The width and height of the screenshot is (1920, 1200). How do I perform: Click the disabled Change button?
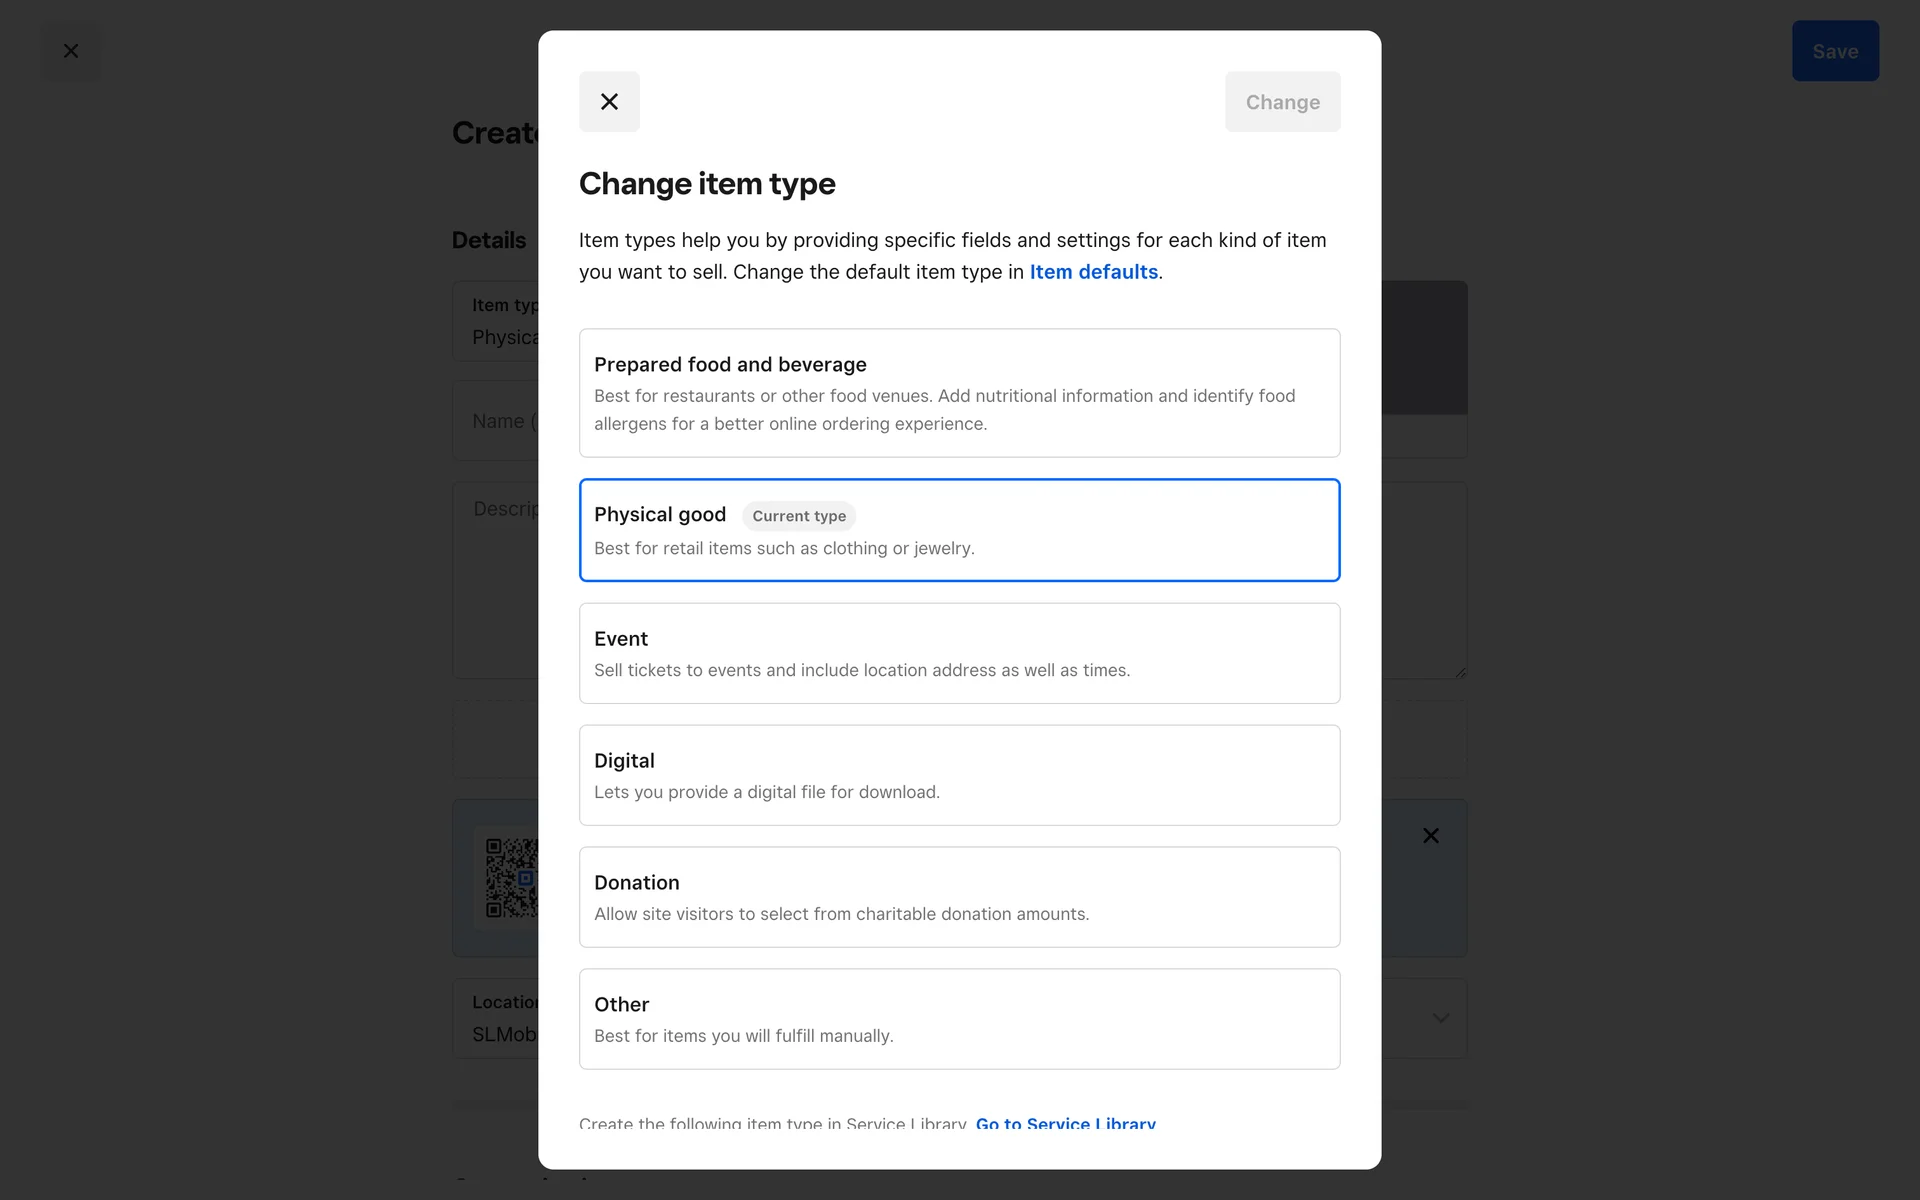[x=1282, y=101]
